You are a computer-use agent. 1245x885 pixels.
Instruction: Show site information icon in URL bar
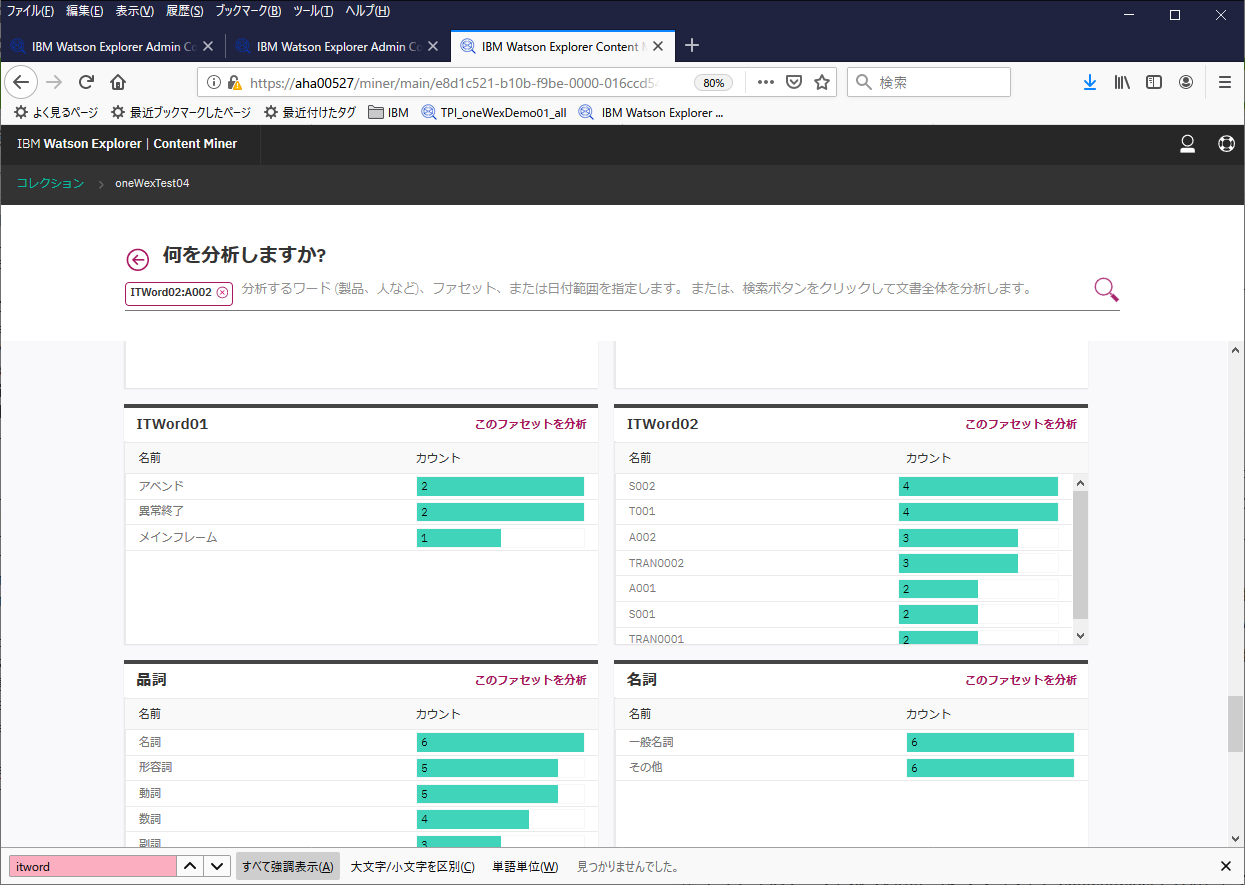point(214,83)
